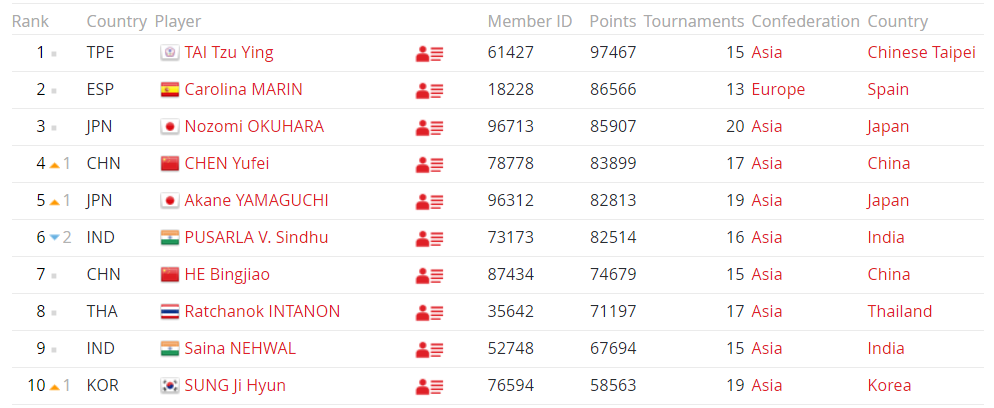The height and width of the screenshot is (408, 994).
Task: Open Saina NEHWAL player page
Action: [x=240, y=349]
